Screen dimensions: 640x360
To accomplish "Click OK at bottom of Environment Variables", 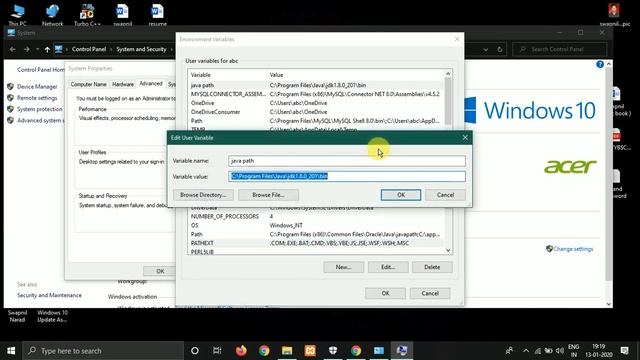I will pyautogui.click(x=385, y=293).
